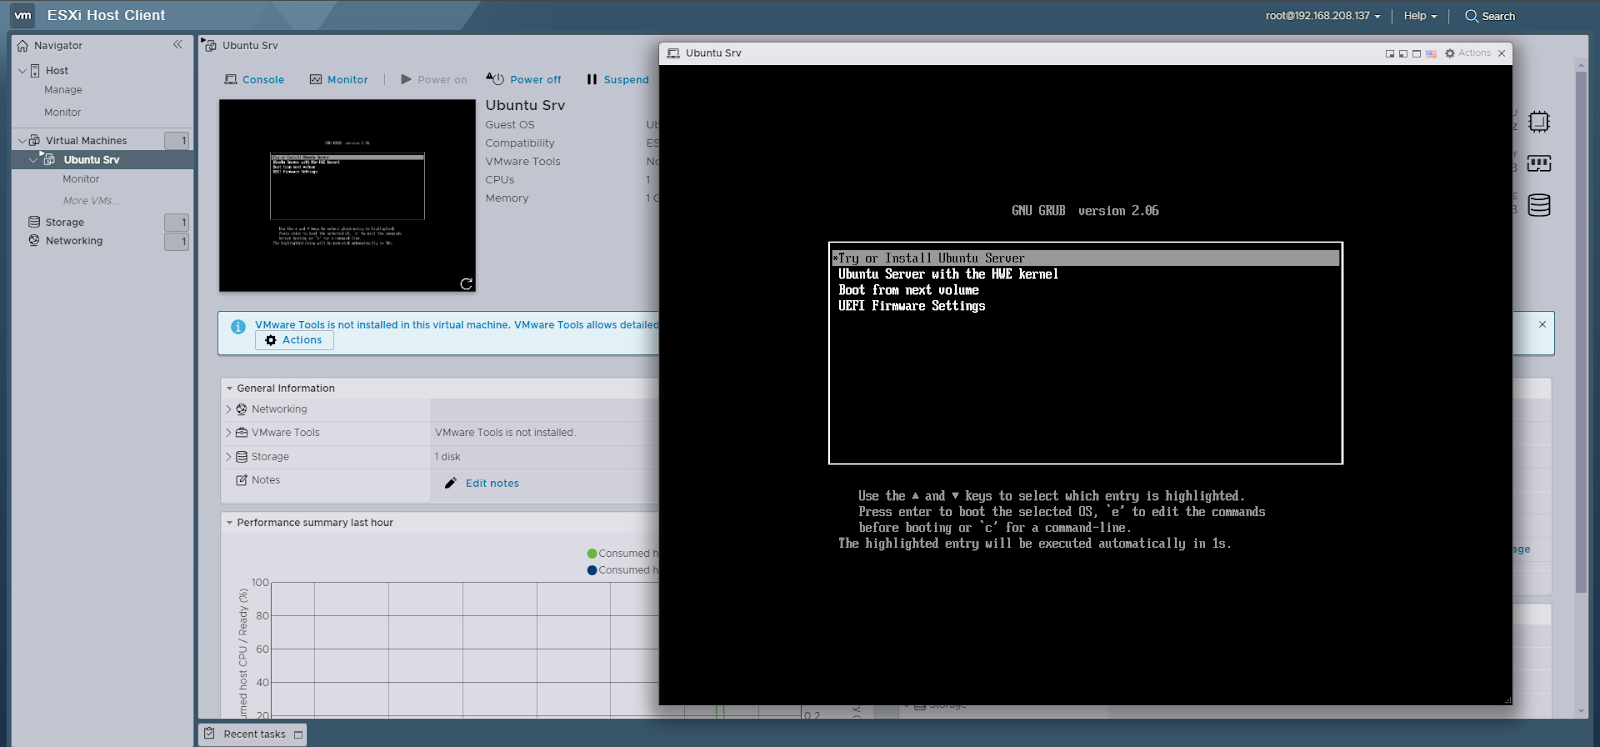Click the Search magnifier in the header
1600x747 pixels.
[1471, 16]
